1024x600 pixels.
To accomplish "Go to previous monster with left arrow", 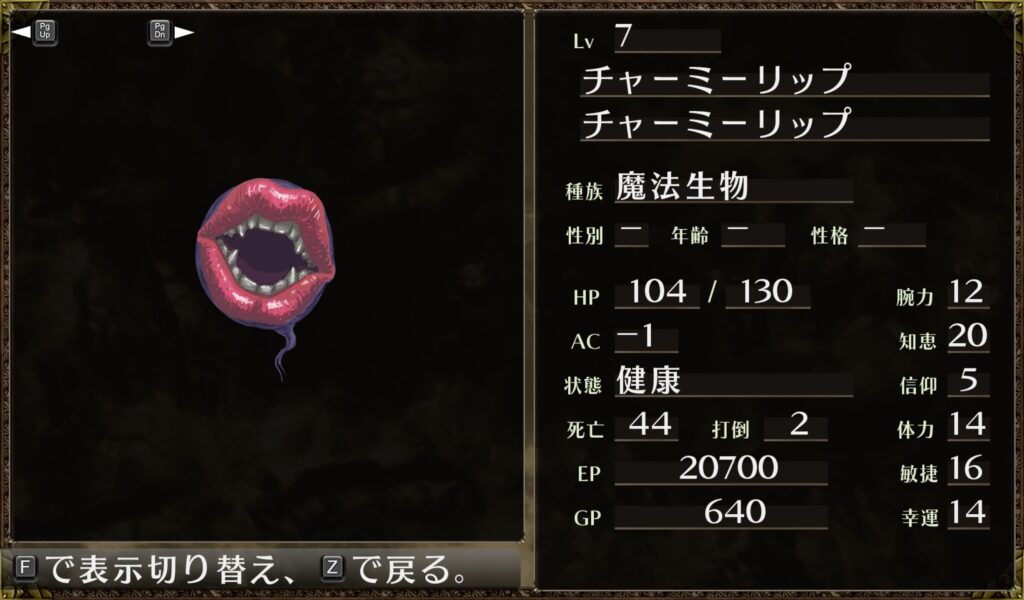I will coord(22,31).
